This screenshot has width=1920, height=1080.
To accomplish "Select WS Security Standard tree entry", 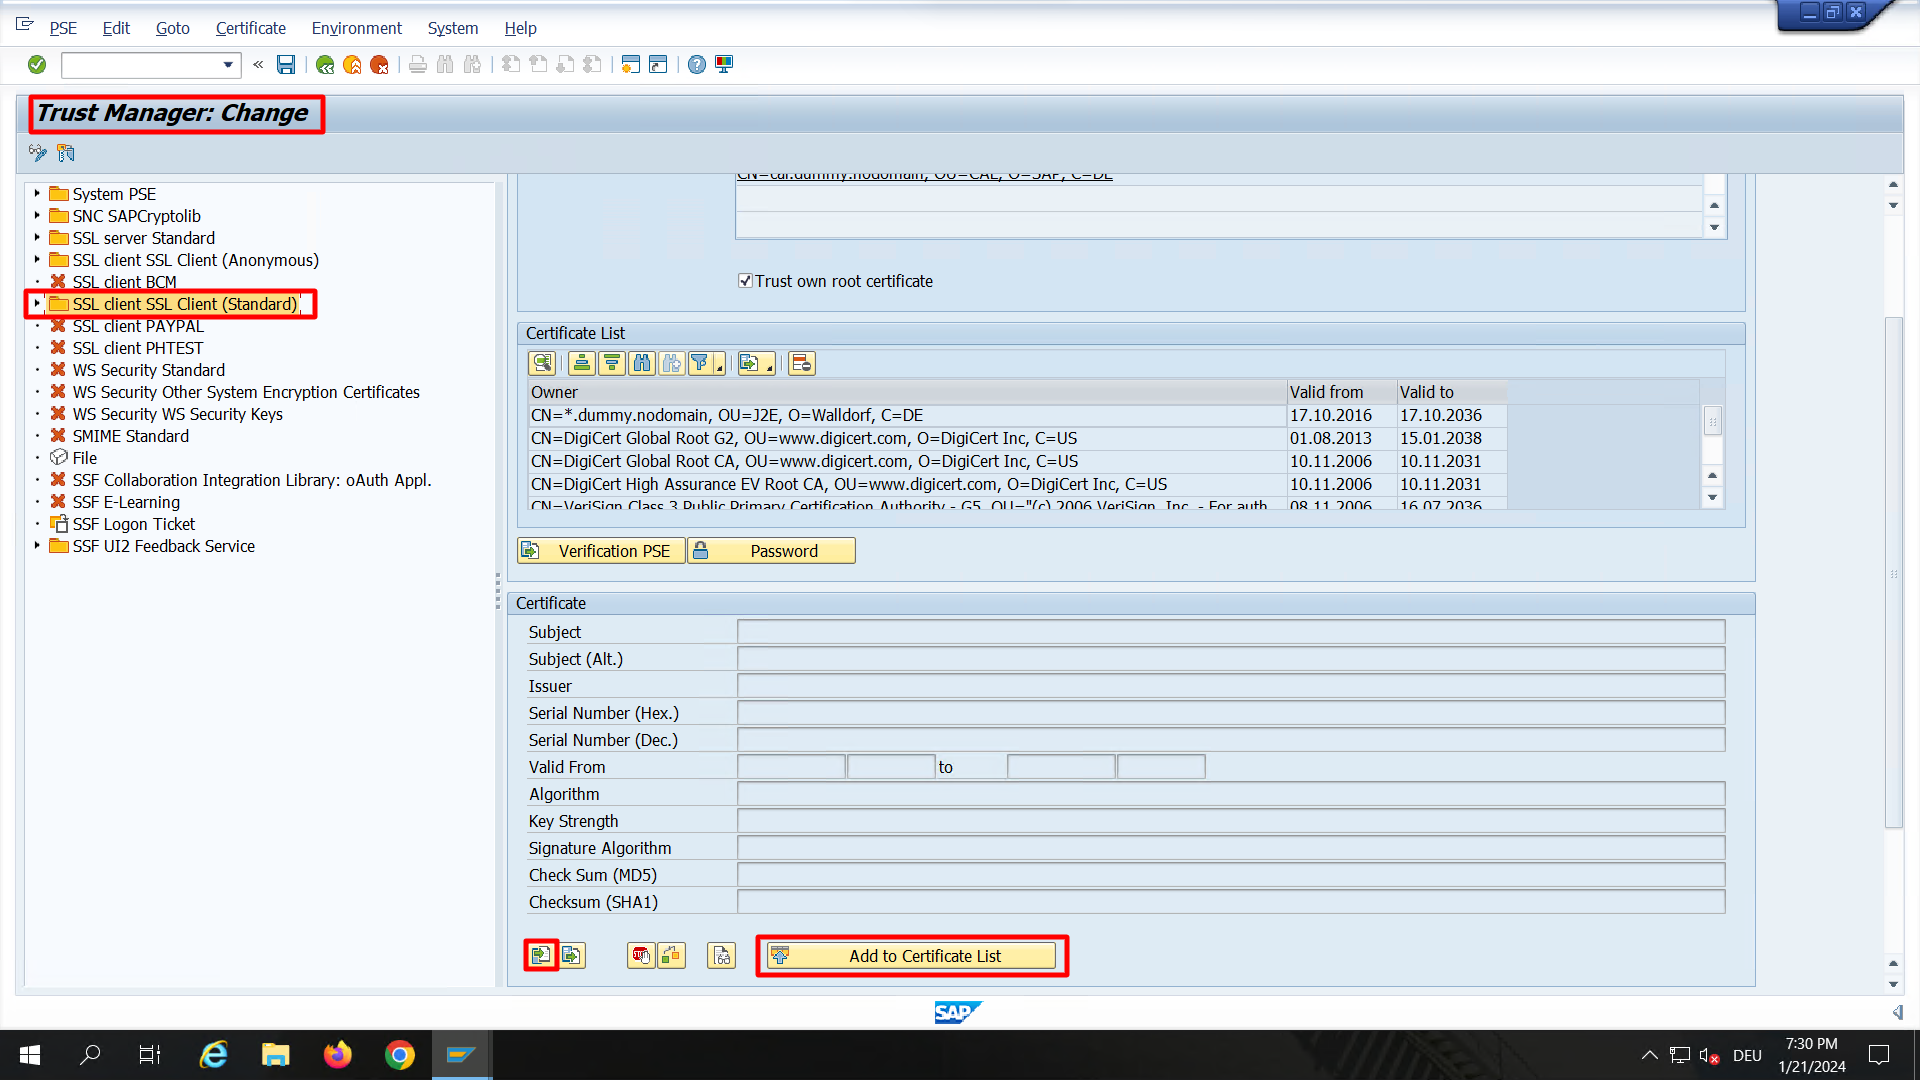I will coord(148,370).
